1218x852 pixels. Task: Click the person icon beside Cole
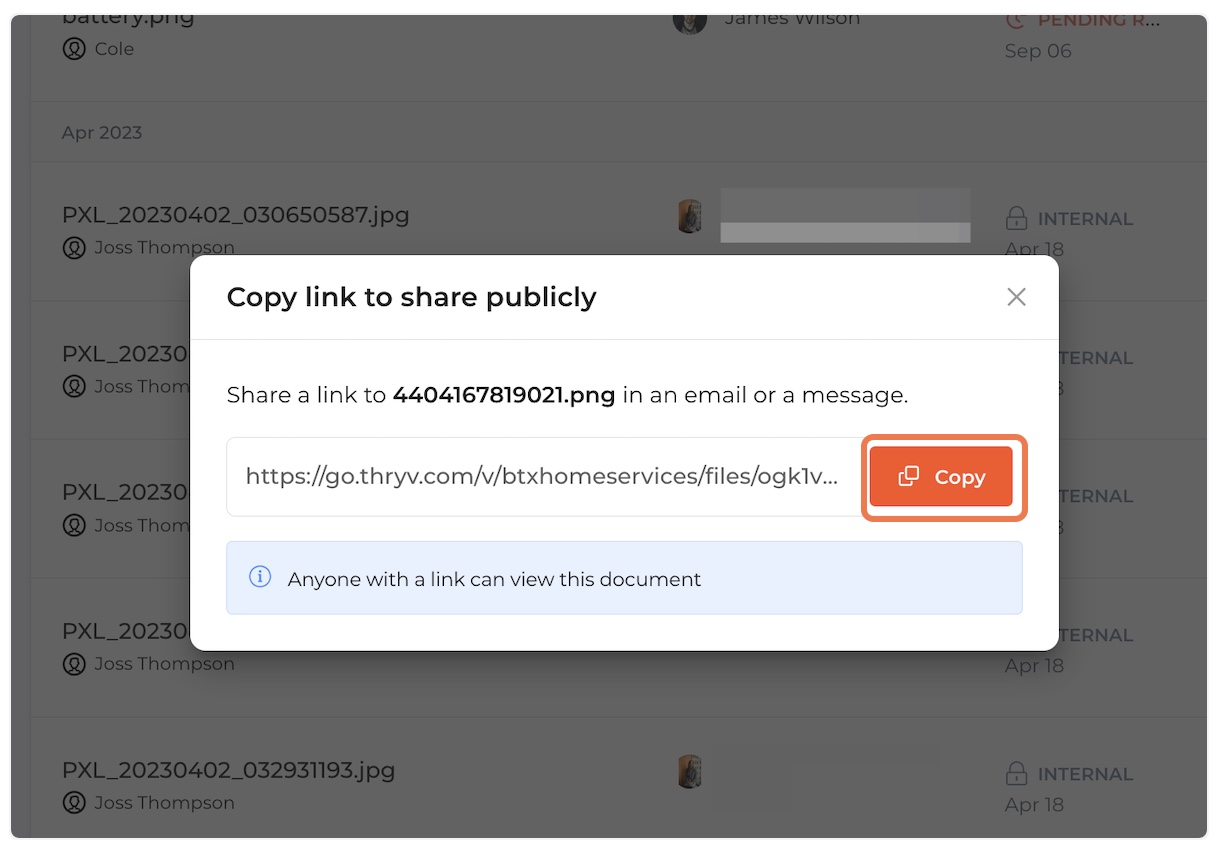[x=74, y=49]
